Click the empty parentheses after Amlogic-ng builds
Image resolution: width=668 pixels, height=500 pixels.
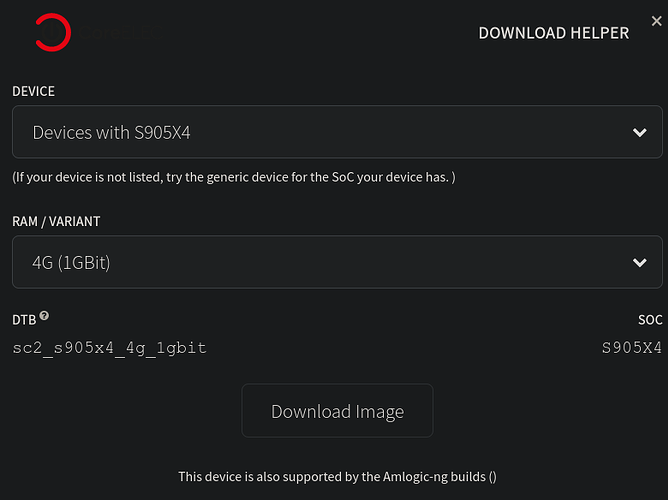click(x=492, y=477)
